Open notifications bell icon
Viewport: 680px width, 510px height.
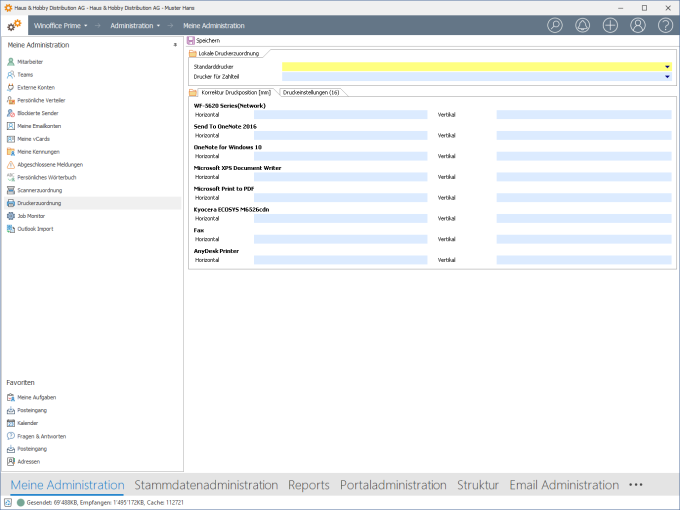coord(582,25)
